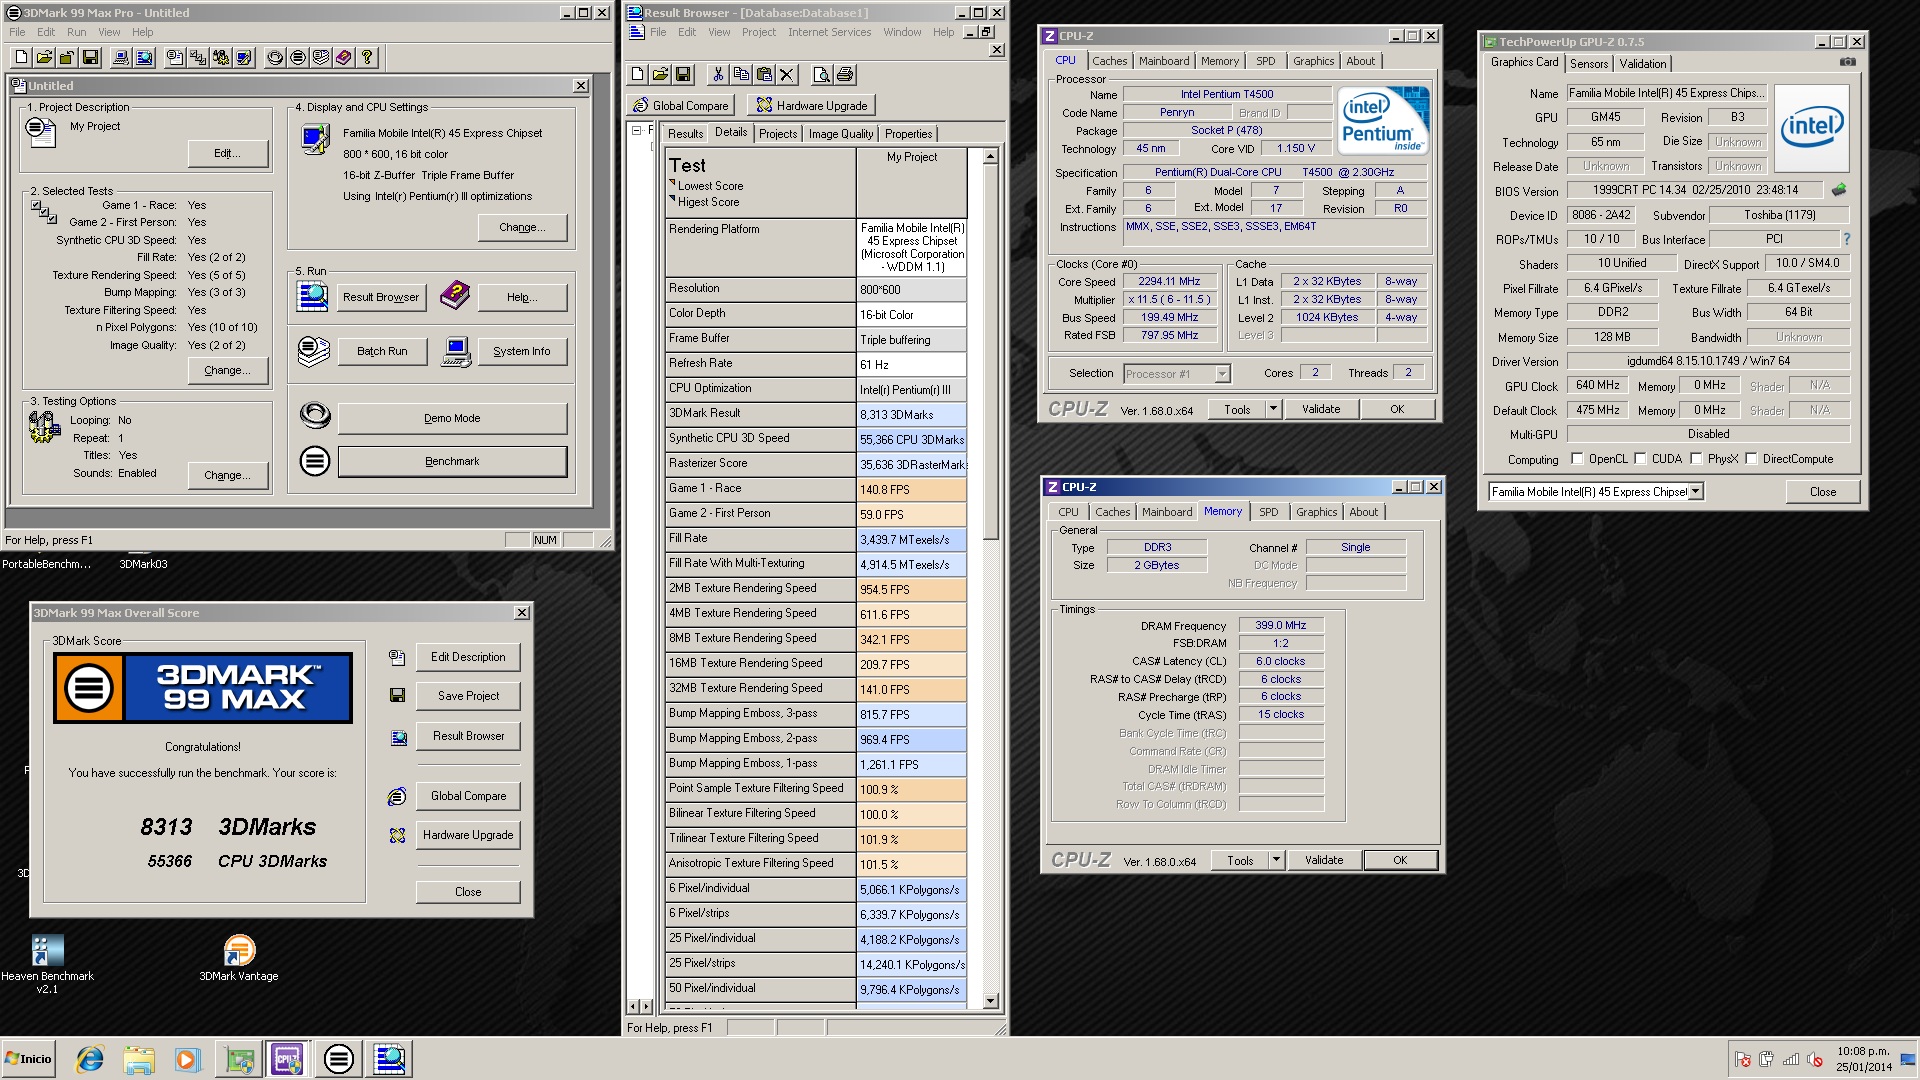Click Result Browser magnifier icon in 3DMark toolbar
The width and height of the screenshot is (1920, 1080).
coord(144,58)
